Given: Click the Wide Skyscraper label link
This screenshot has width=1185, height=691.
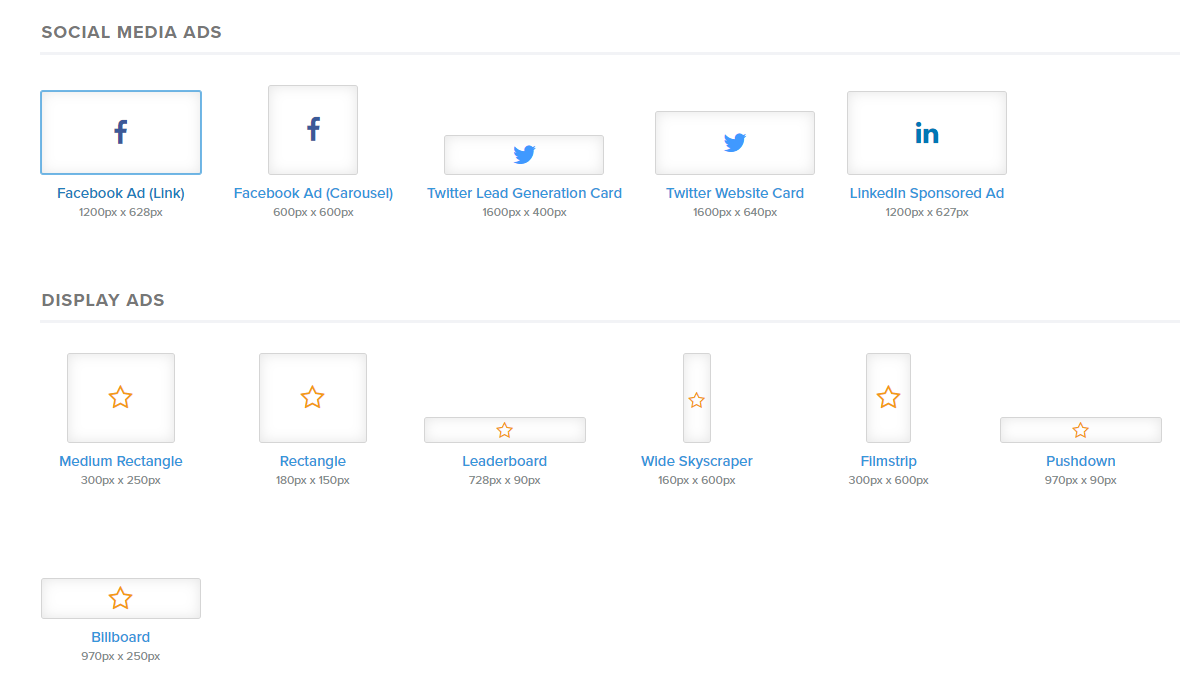Looking at the screenshot, I should [697, 461].
